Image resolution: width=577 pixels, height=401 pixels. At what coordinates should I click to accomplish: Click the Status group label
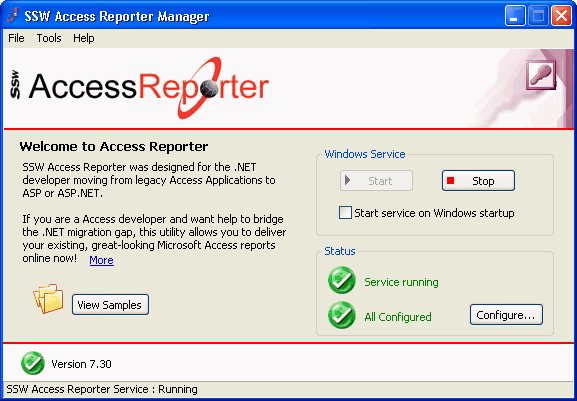[x=340, y=251]
